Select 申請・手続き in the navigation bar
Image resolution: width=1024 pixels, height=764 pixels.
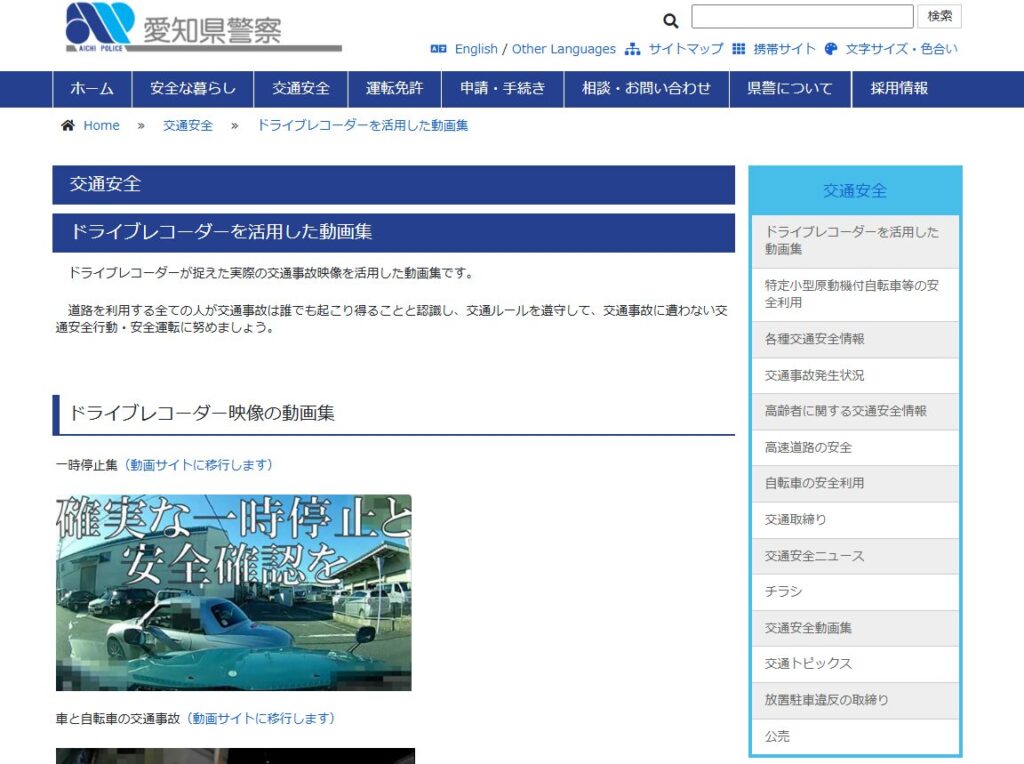click(x=503, y=88)
